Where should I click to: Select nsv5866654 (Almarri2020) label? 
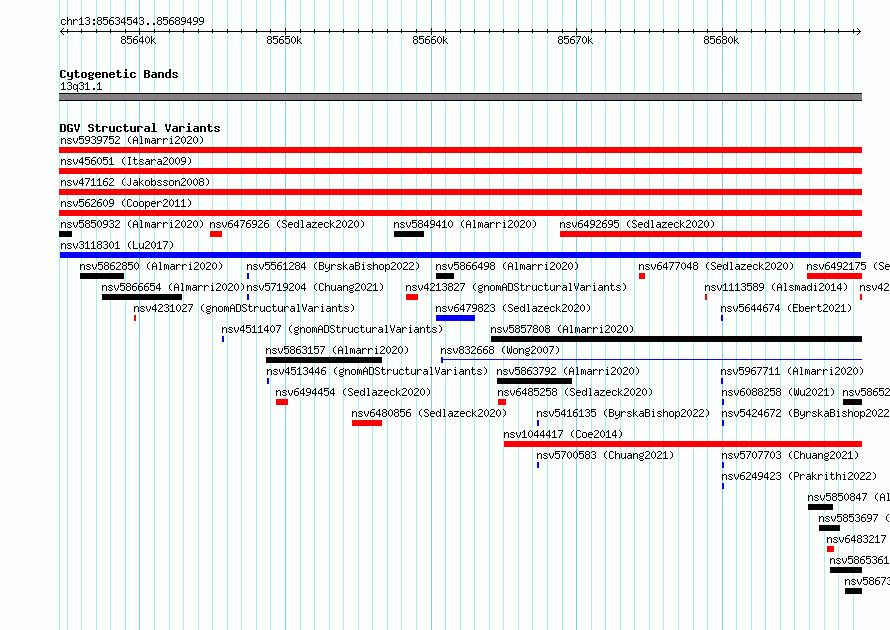tap(173, 287)
